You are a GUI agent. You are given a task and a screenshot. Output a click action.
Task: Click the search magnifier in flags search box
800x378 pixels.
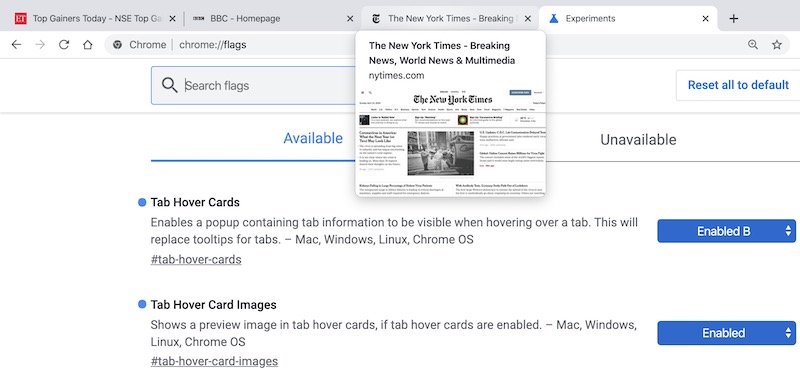[169, 85]
